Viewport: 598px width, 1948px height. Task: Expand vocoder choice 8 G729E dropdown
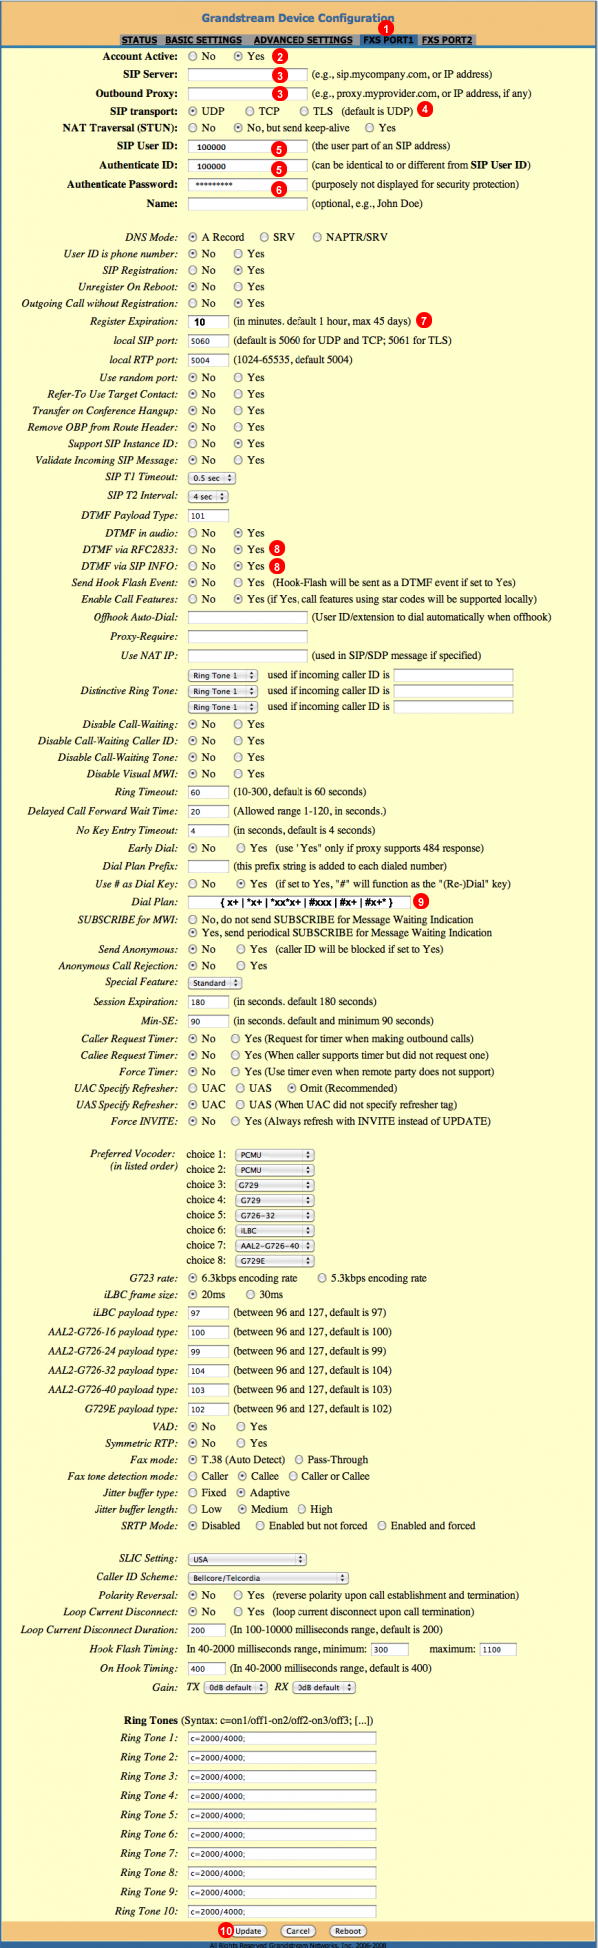pyautogui.click(x=274, y=1261)
